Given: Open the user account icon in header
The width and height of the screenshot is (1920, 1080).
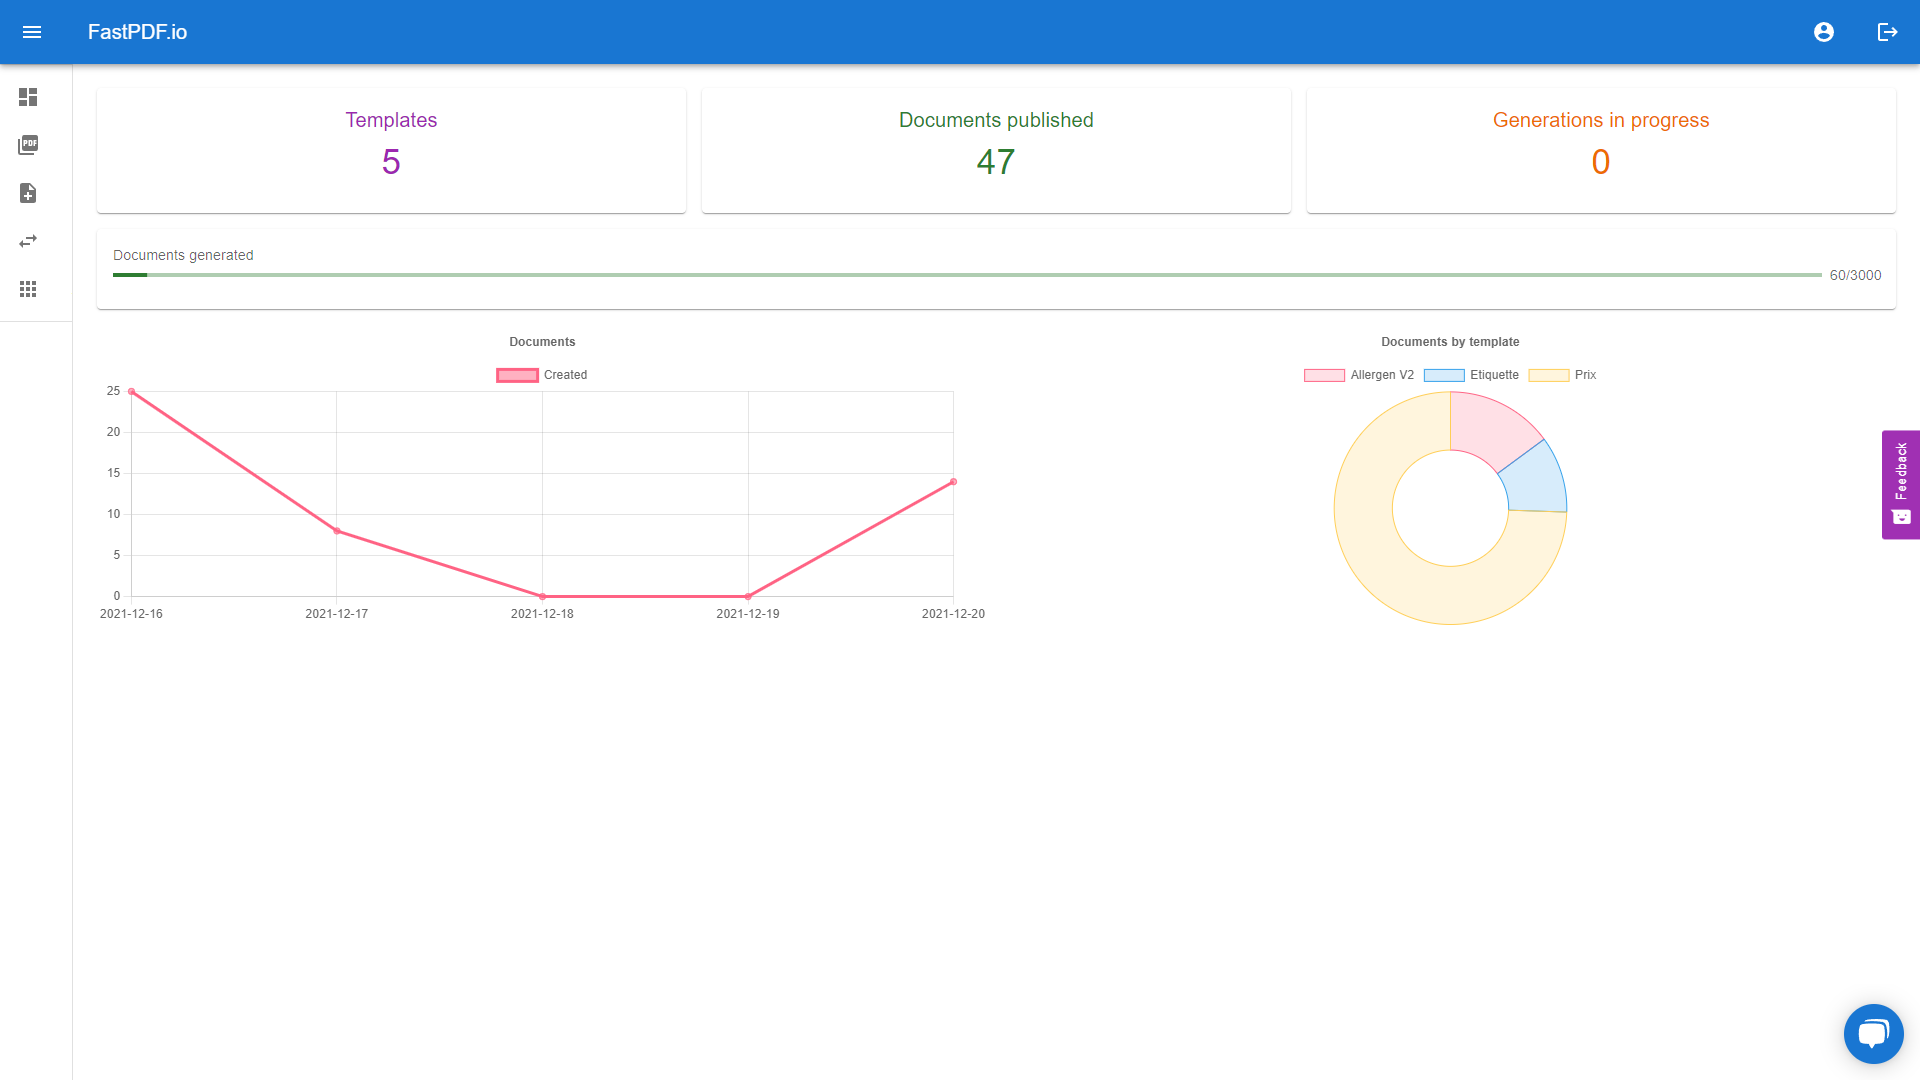Looking at the screenshot, I should [x=1824, y=32].
